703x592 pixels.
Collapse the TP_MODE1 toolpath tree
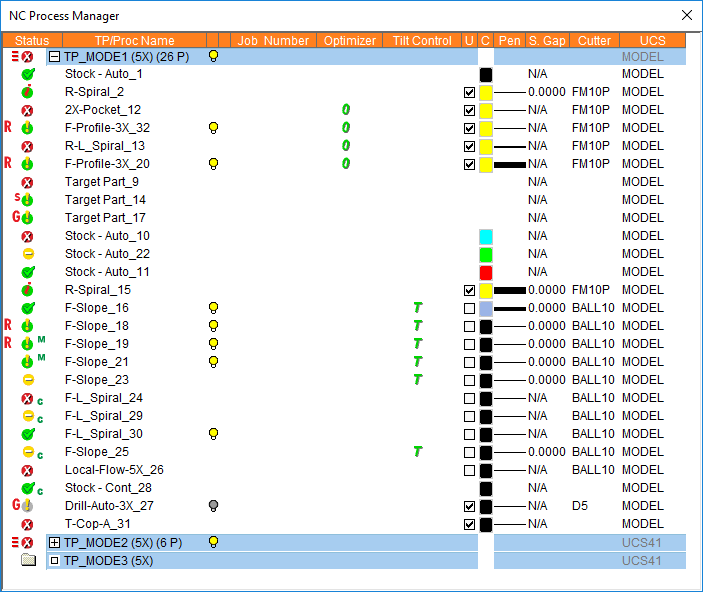[55, 57]
